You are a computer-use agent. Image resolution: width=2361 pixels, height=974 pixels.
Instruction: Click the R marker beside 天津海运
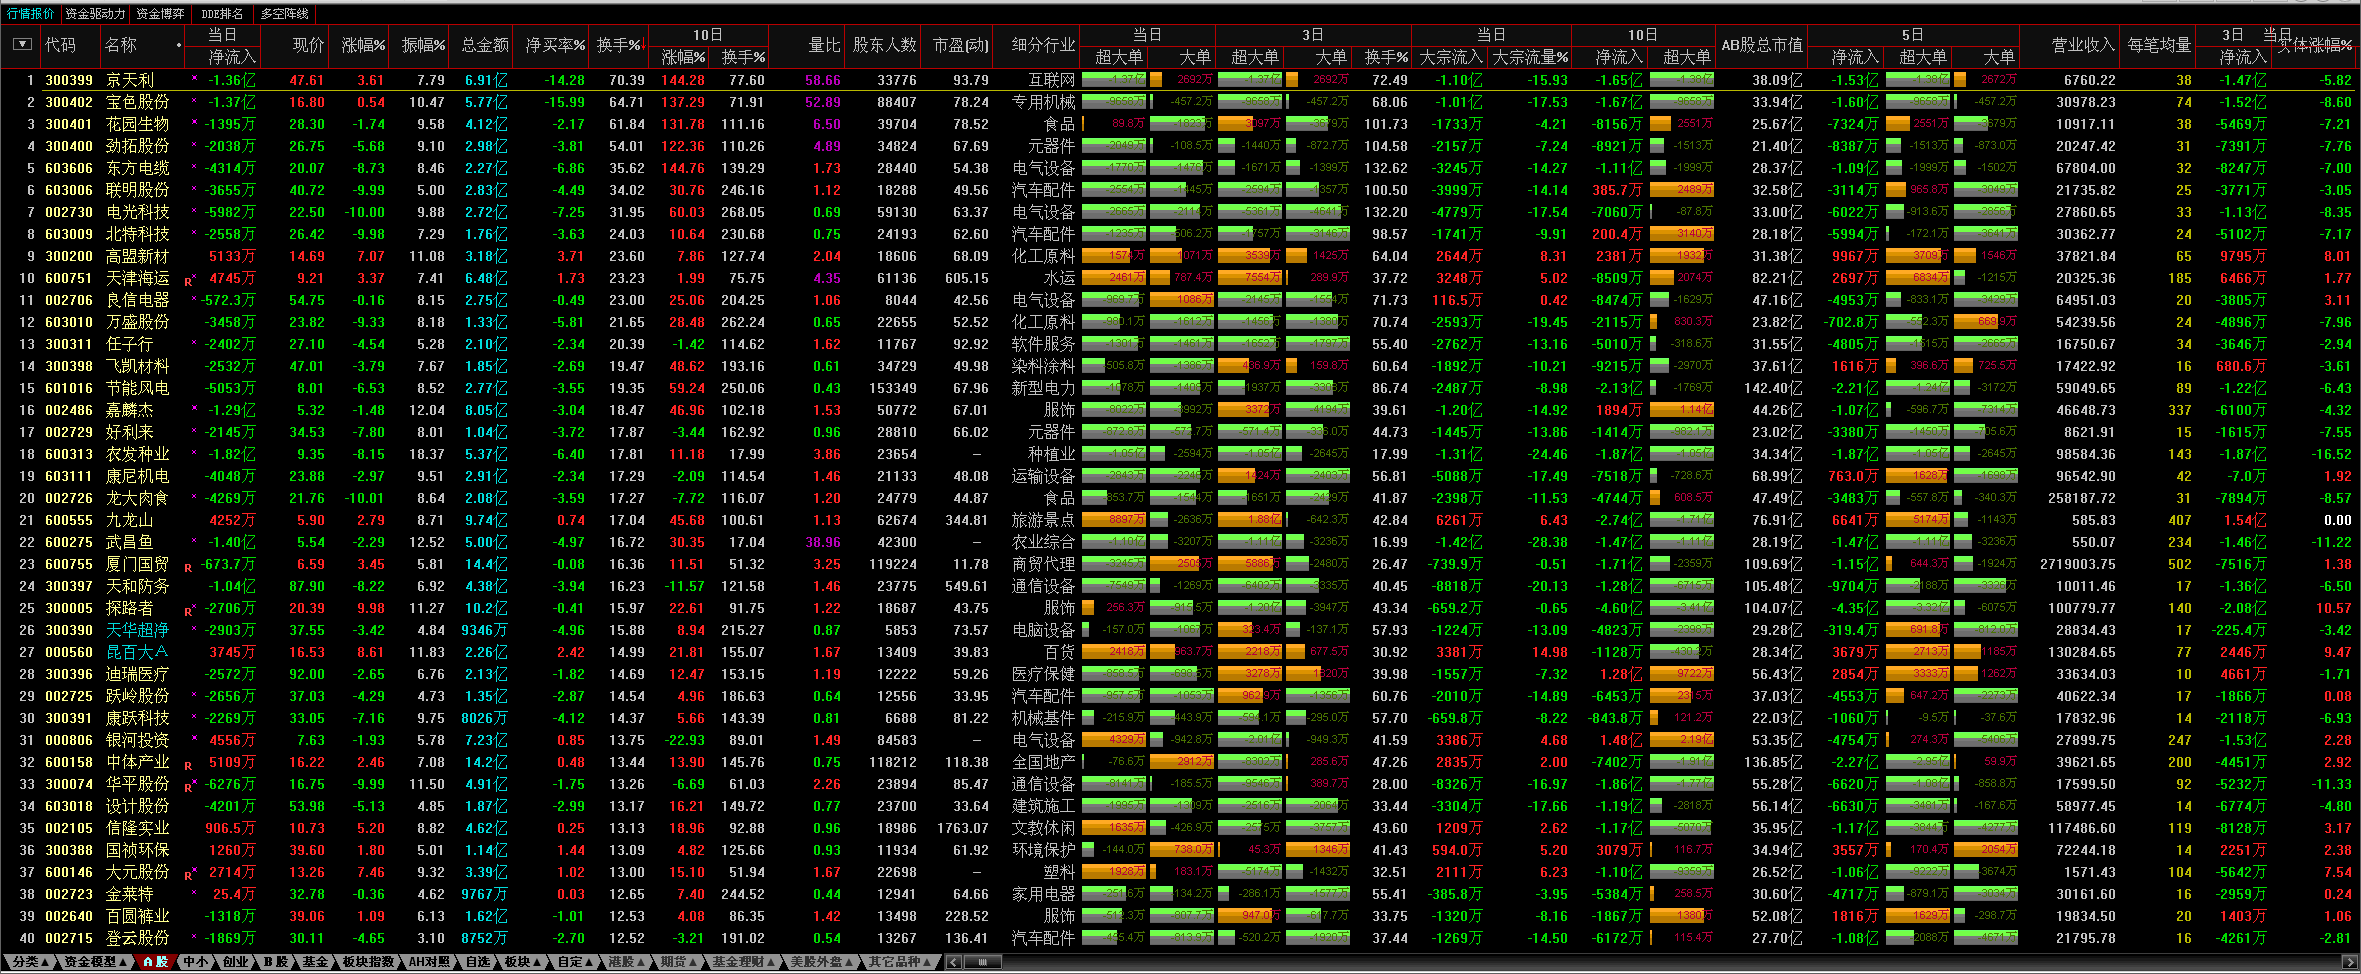[188, 280]
